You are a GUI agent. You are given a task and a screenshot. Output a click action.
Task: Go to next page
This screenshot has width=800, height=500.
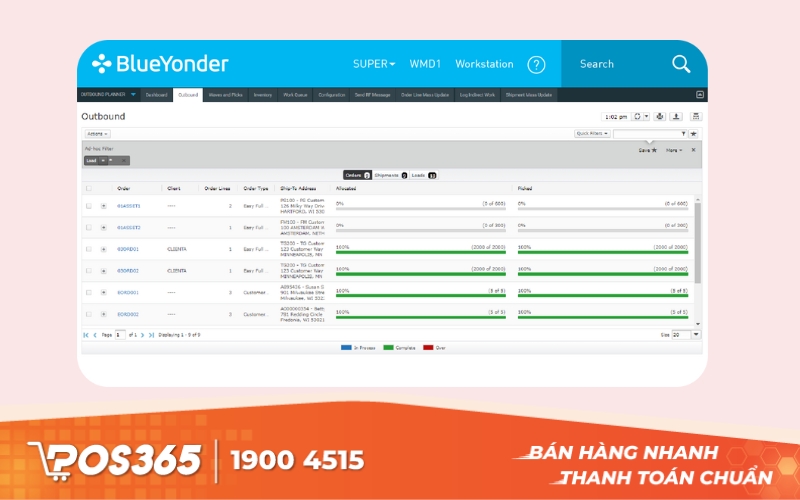click(142, 335)
